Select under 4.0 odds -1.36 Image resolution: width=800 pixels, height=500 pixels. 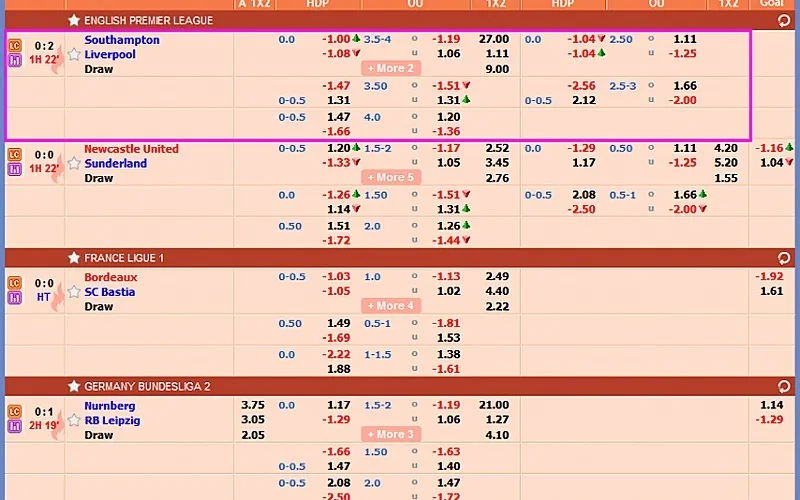(x=446, y=131)
